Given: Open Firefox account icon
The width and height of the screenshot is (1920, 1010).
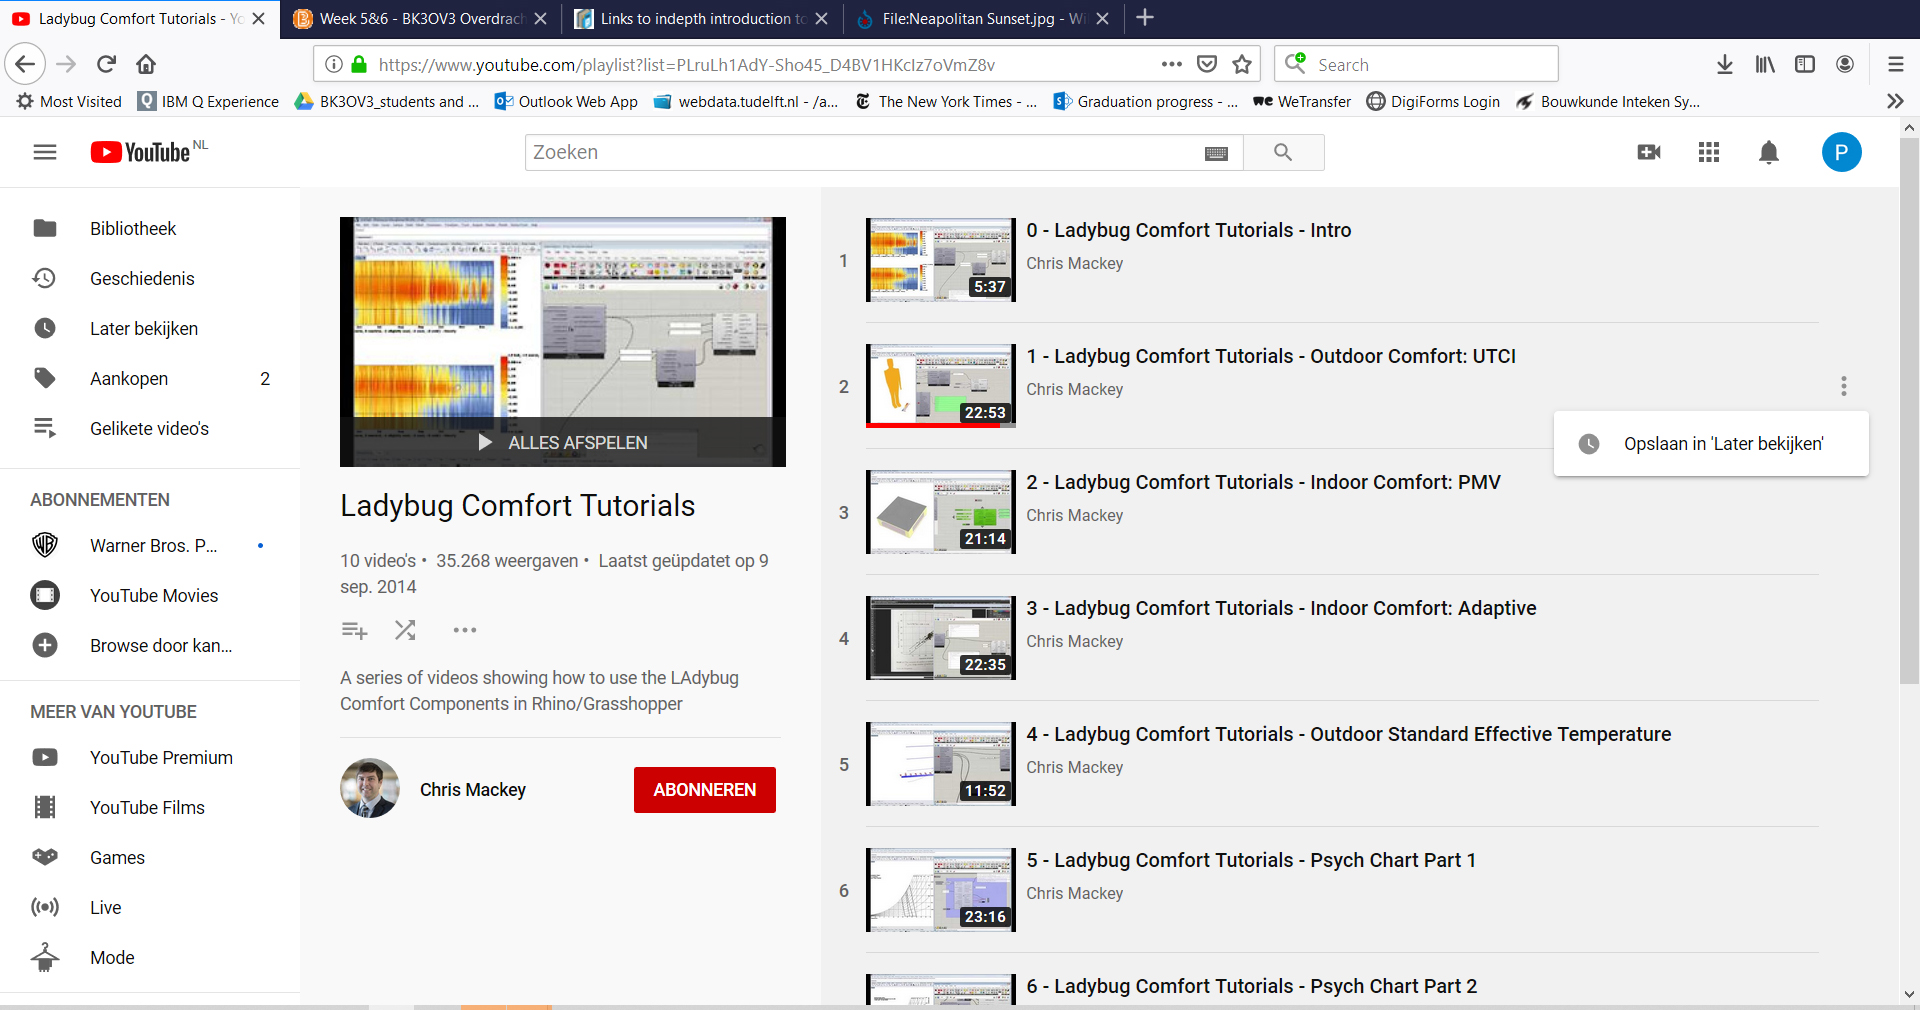Looking at the screenshot, I should click(1845, 64).
